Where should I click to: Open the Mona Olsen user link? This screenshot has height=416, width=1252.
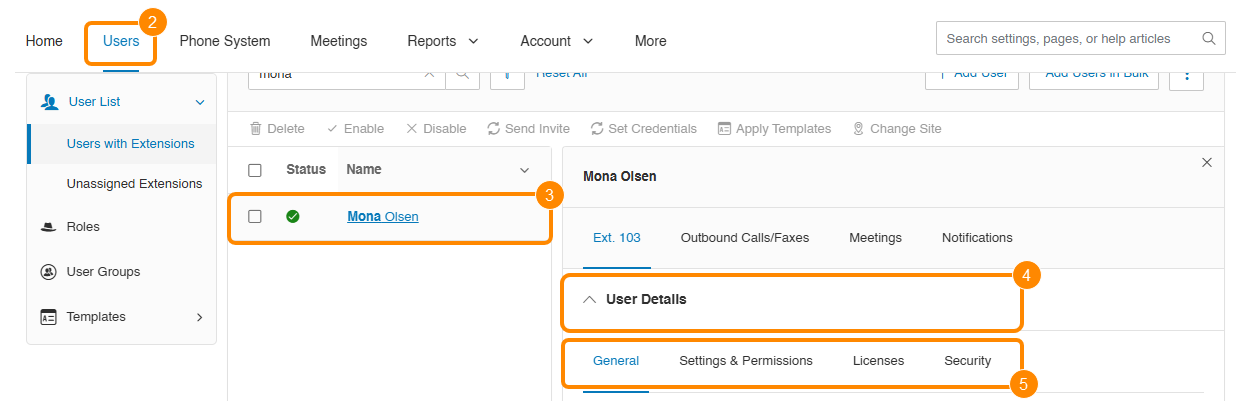[383, 216]
